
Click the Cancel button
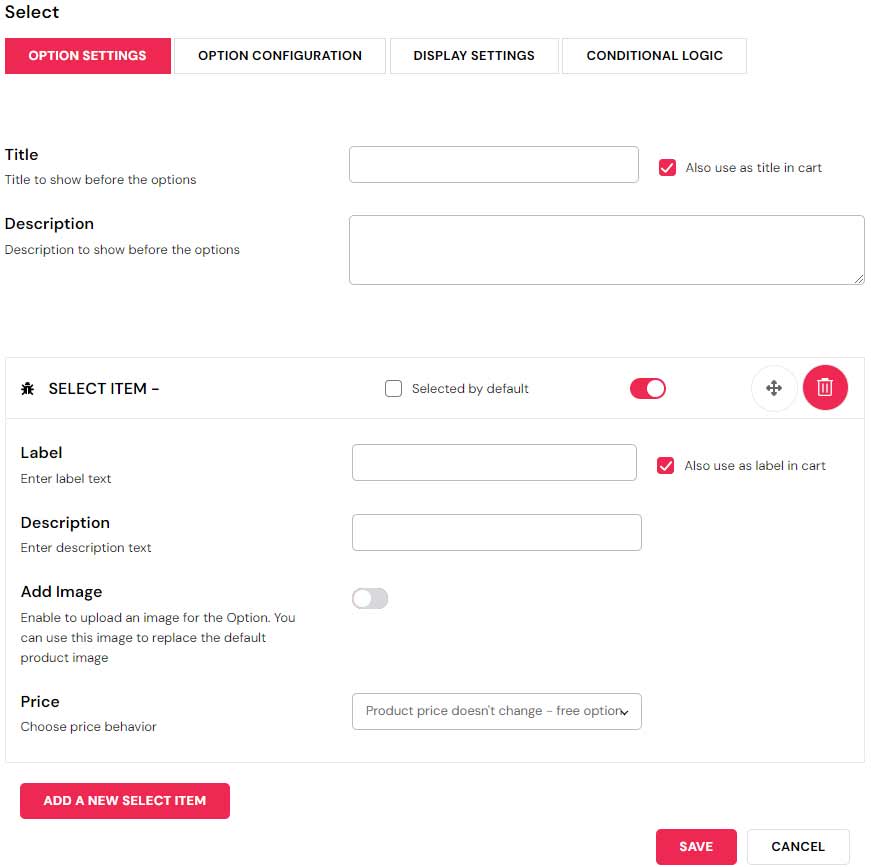click(797, 846)
